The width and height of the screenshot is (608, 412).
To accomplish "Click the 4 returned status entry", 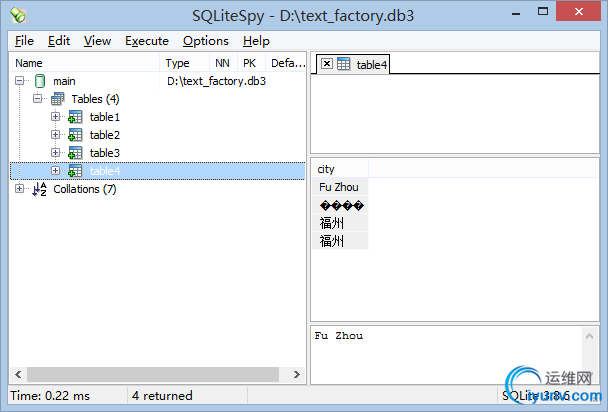I will pos(162,396).
